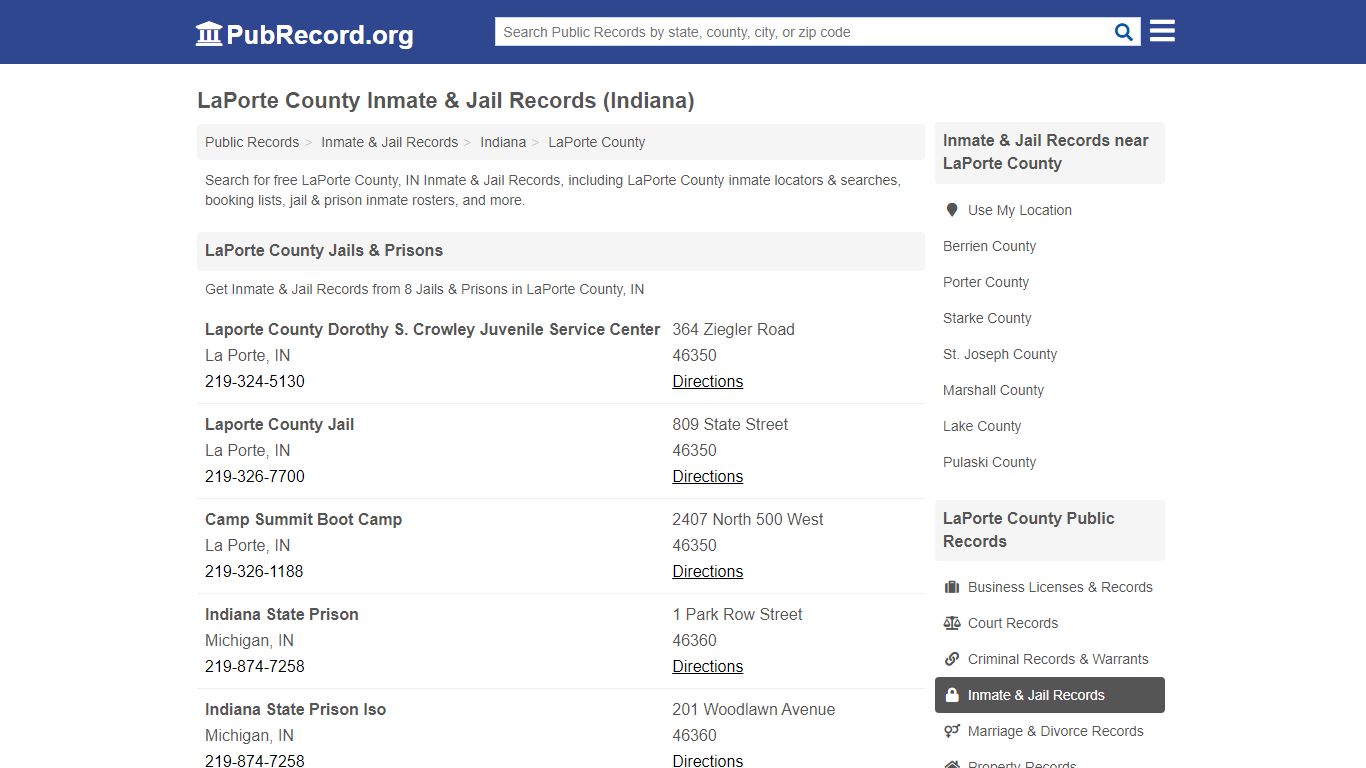This screenshot has height=768, width=1366.
Task: Select LaPorte County breadcrumb
Action: point(596,142)
